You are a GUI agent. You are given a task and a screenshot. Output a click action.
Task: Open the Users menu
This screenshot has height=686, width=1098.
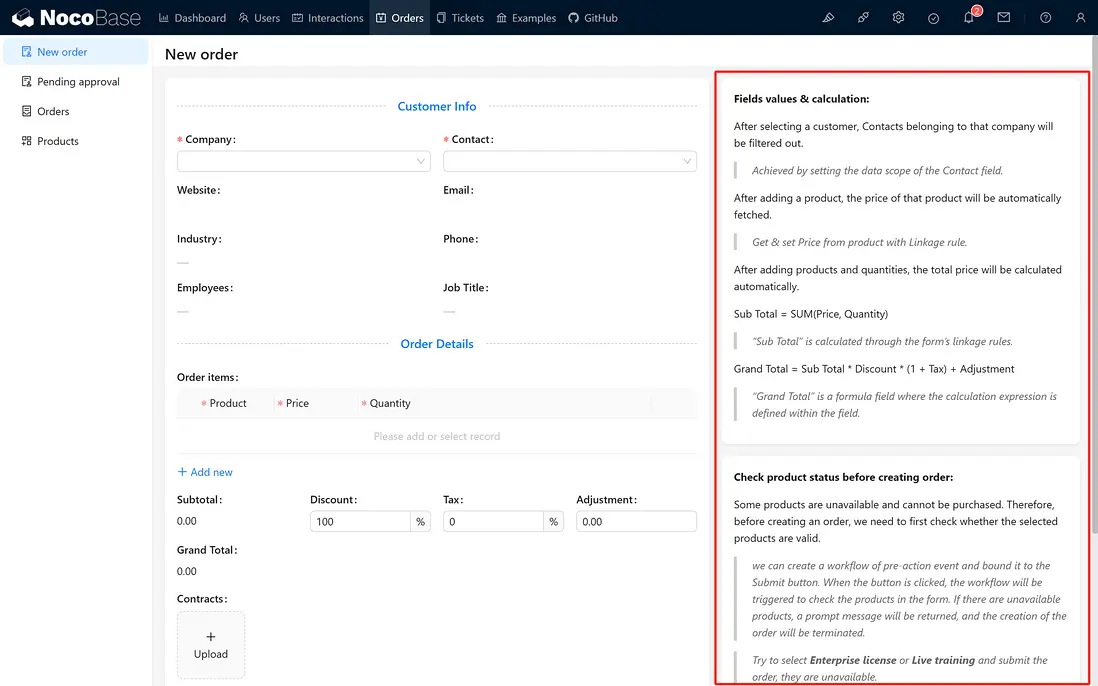coord(259,18)
